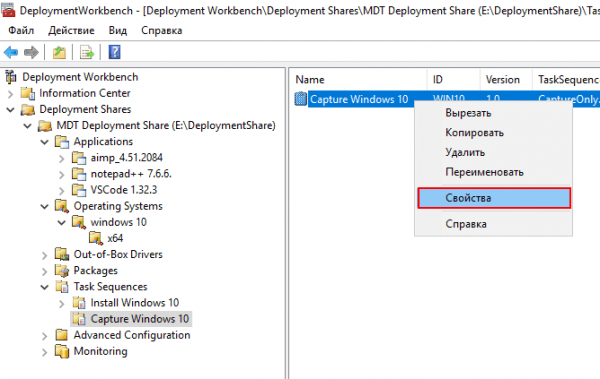Screen dimensions: 600x379
Task: Expand the Packages node
Action: (45, 271)
